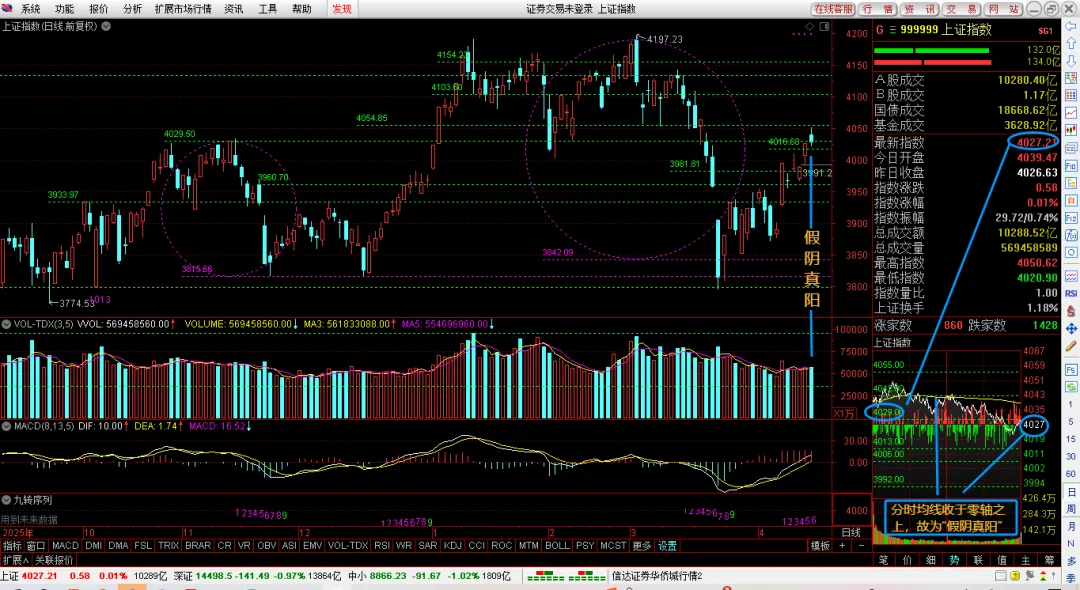Open the candlestick chart icon
The height and width of the screenshot is (590, 1080).
(1071, 129)
